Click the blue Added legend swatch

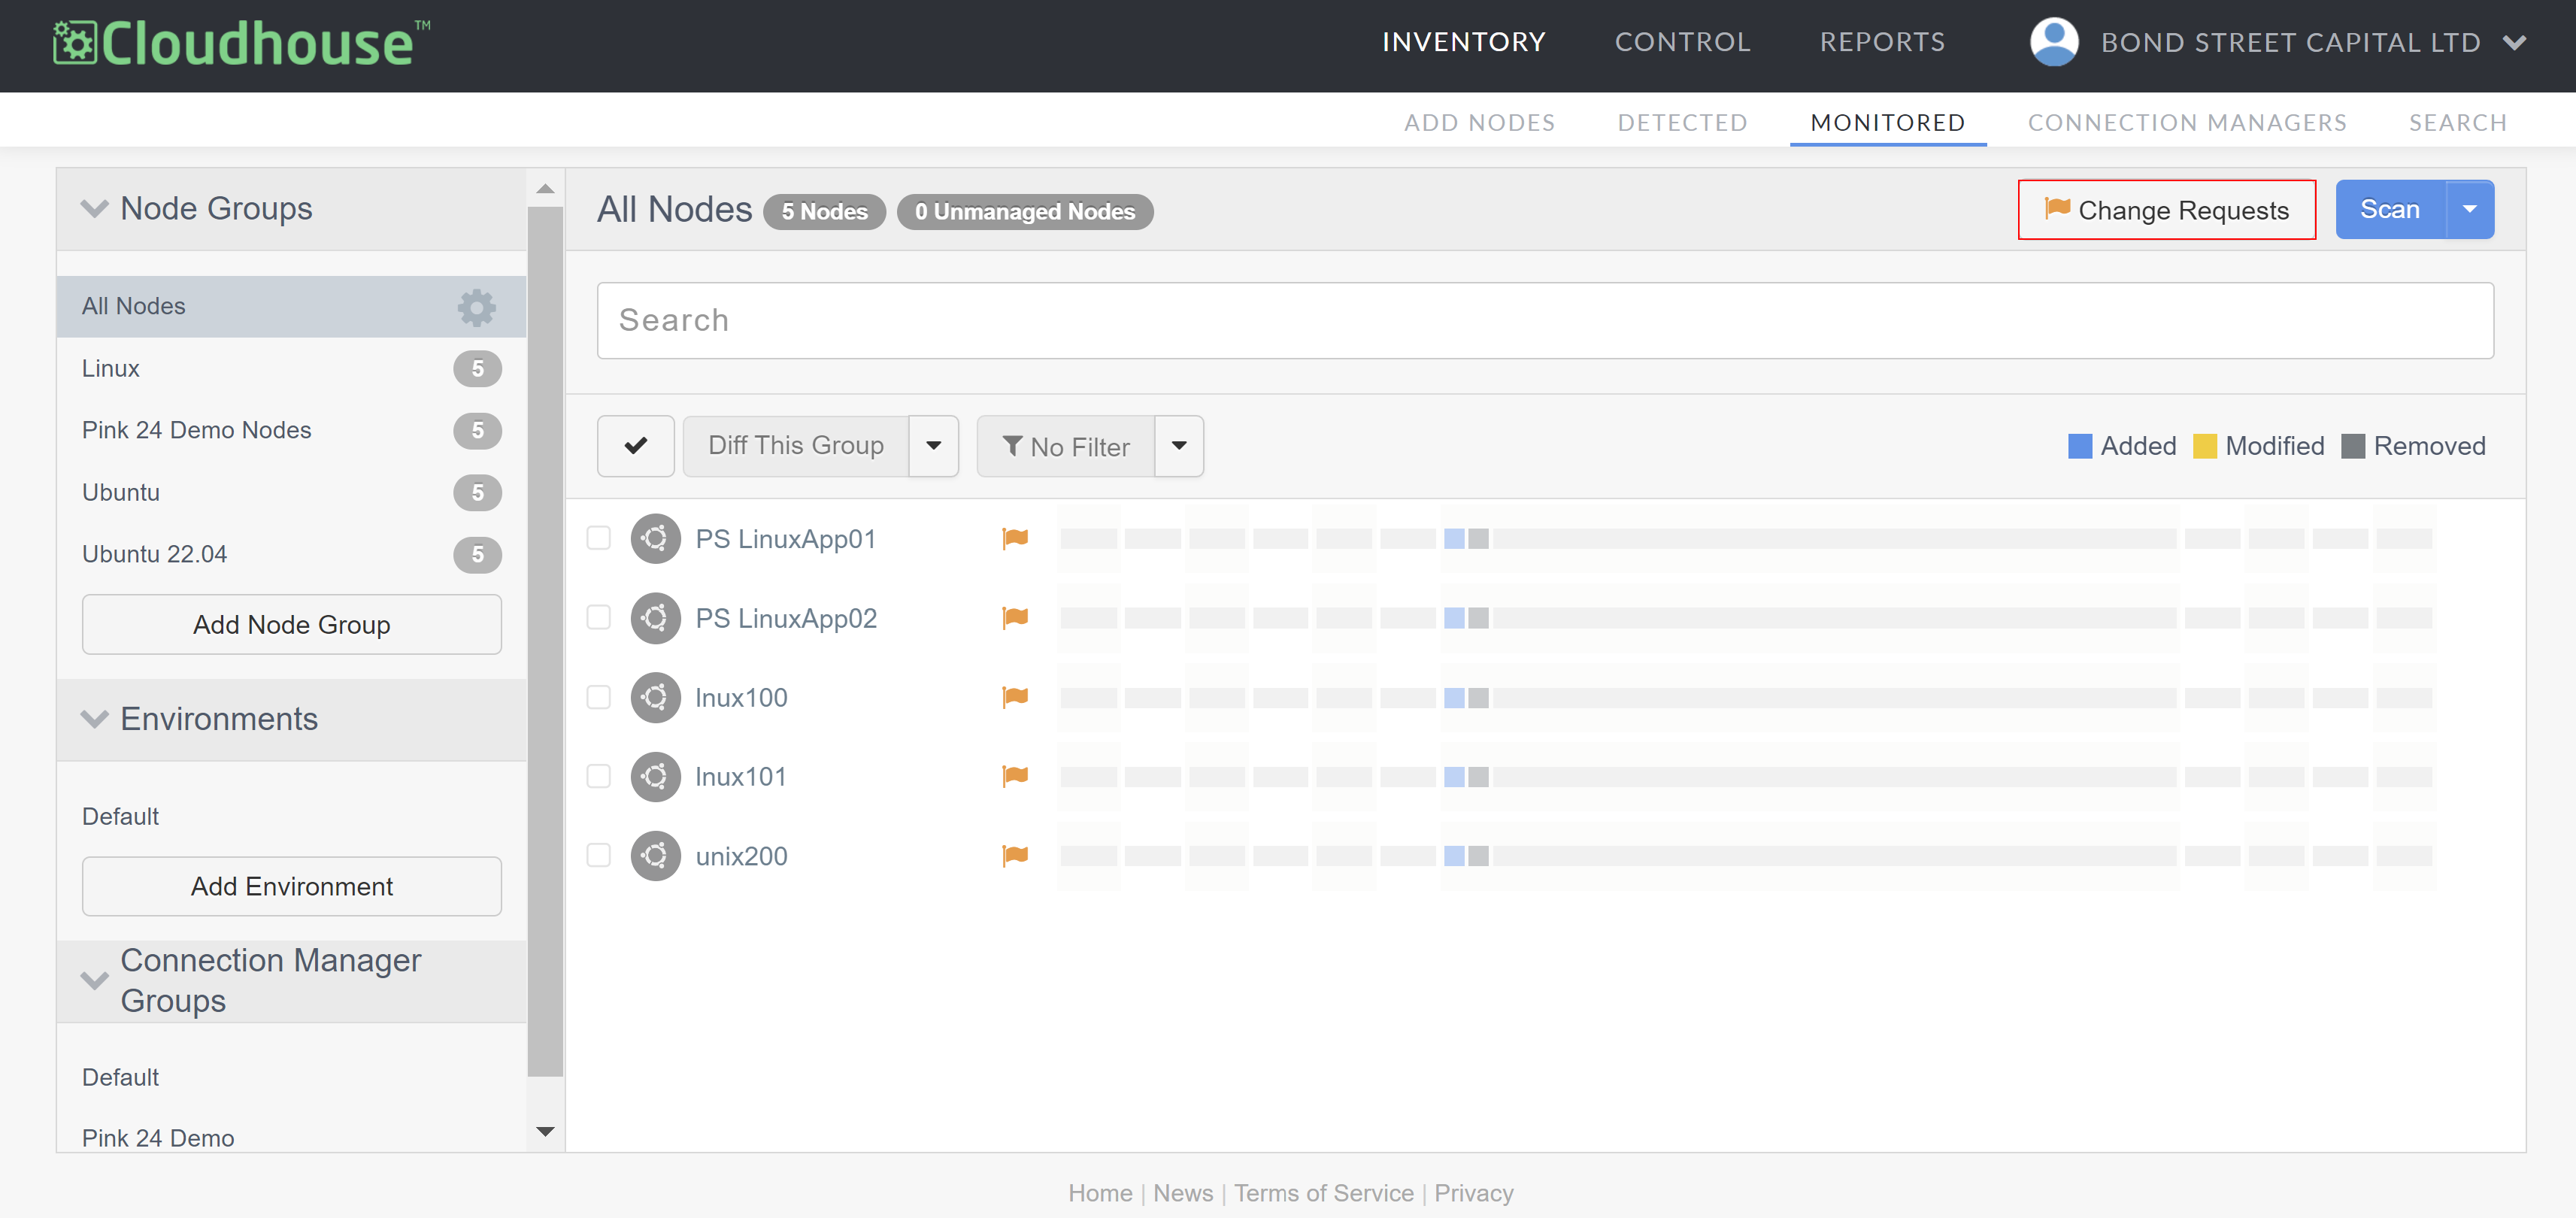(x=2080, y=446)
